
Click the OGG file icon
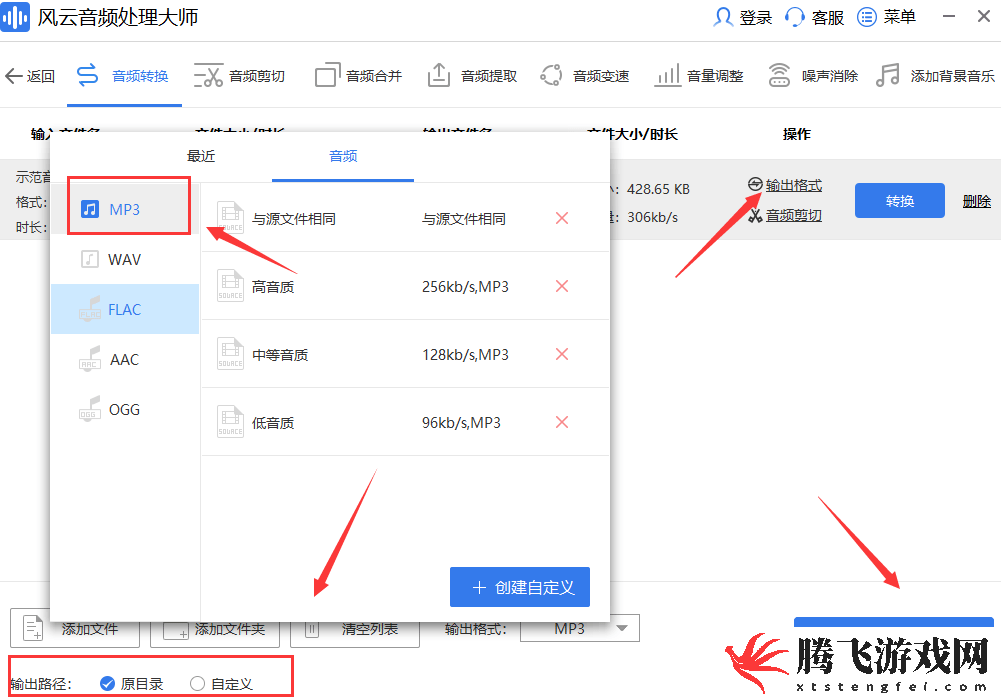(90, 409)
